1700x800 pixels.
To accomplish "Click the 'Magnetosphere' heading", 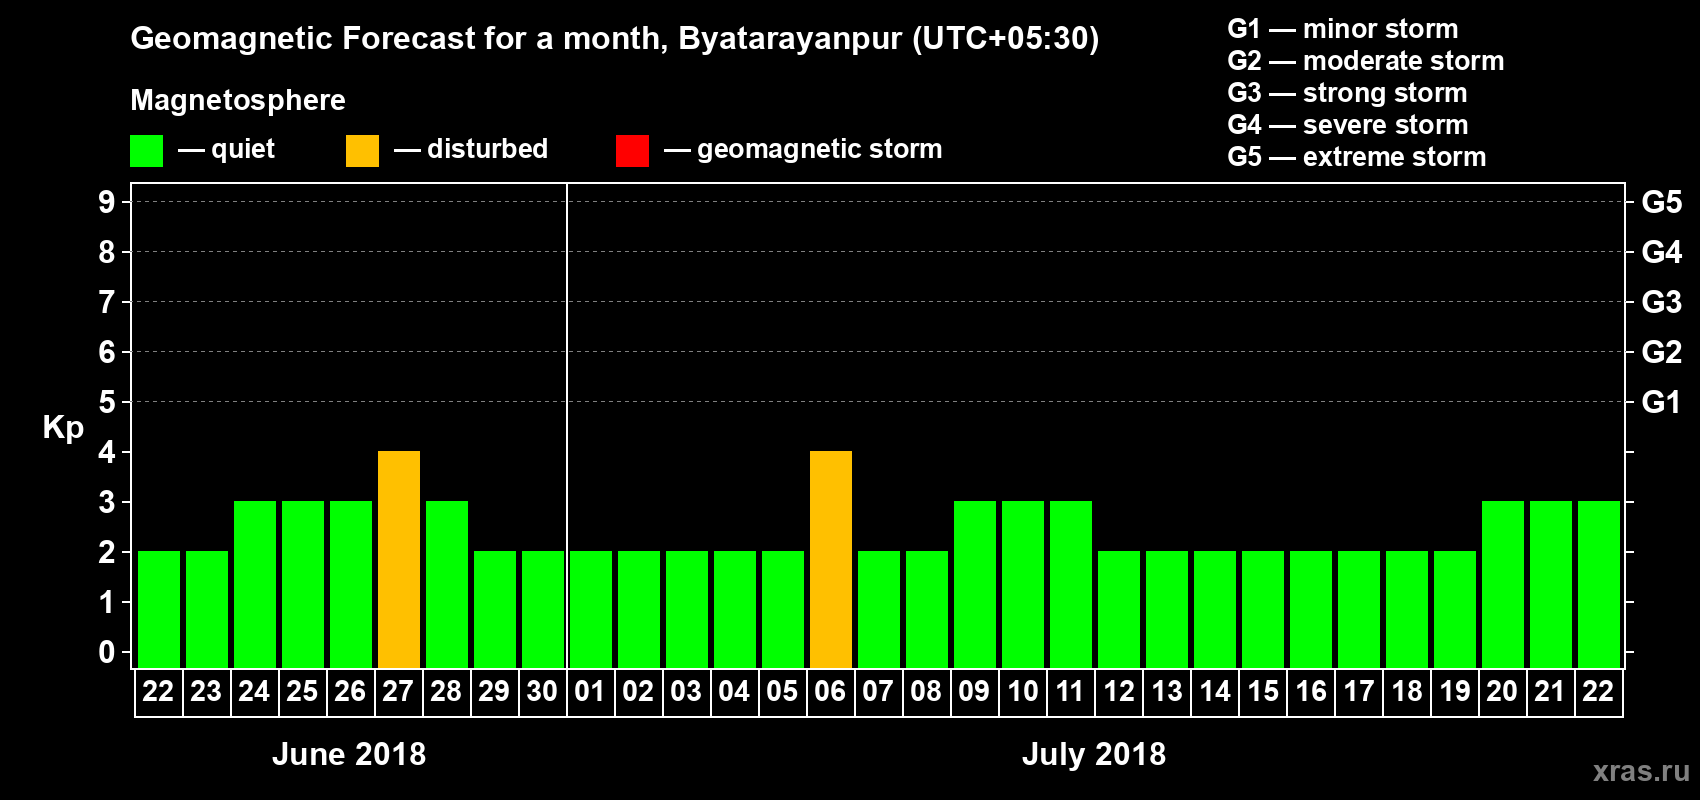I will pyautogui.click(x=238, y=100).
